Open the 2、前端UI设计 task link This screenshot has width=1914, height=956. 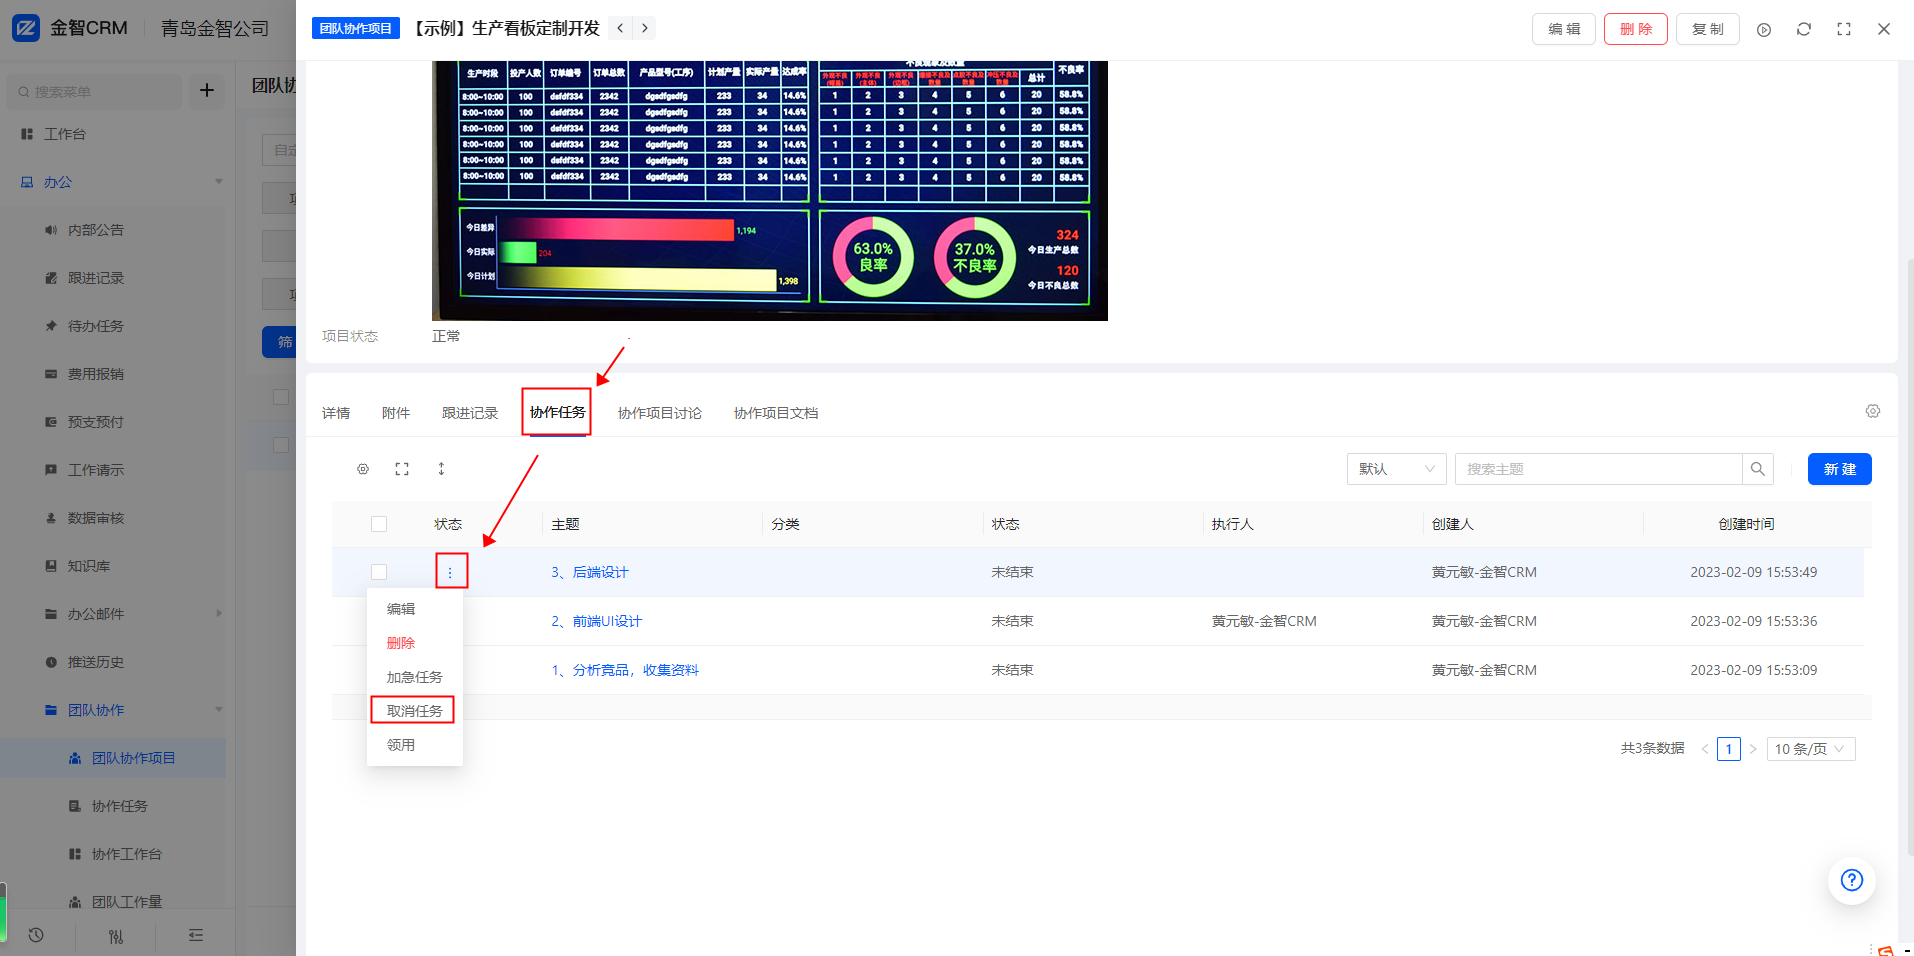pyautogui.click(x=597, y=621)
